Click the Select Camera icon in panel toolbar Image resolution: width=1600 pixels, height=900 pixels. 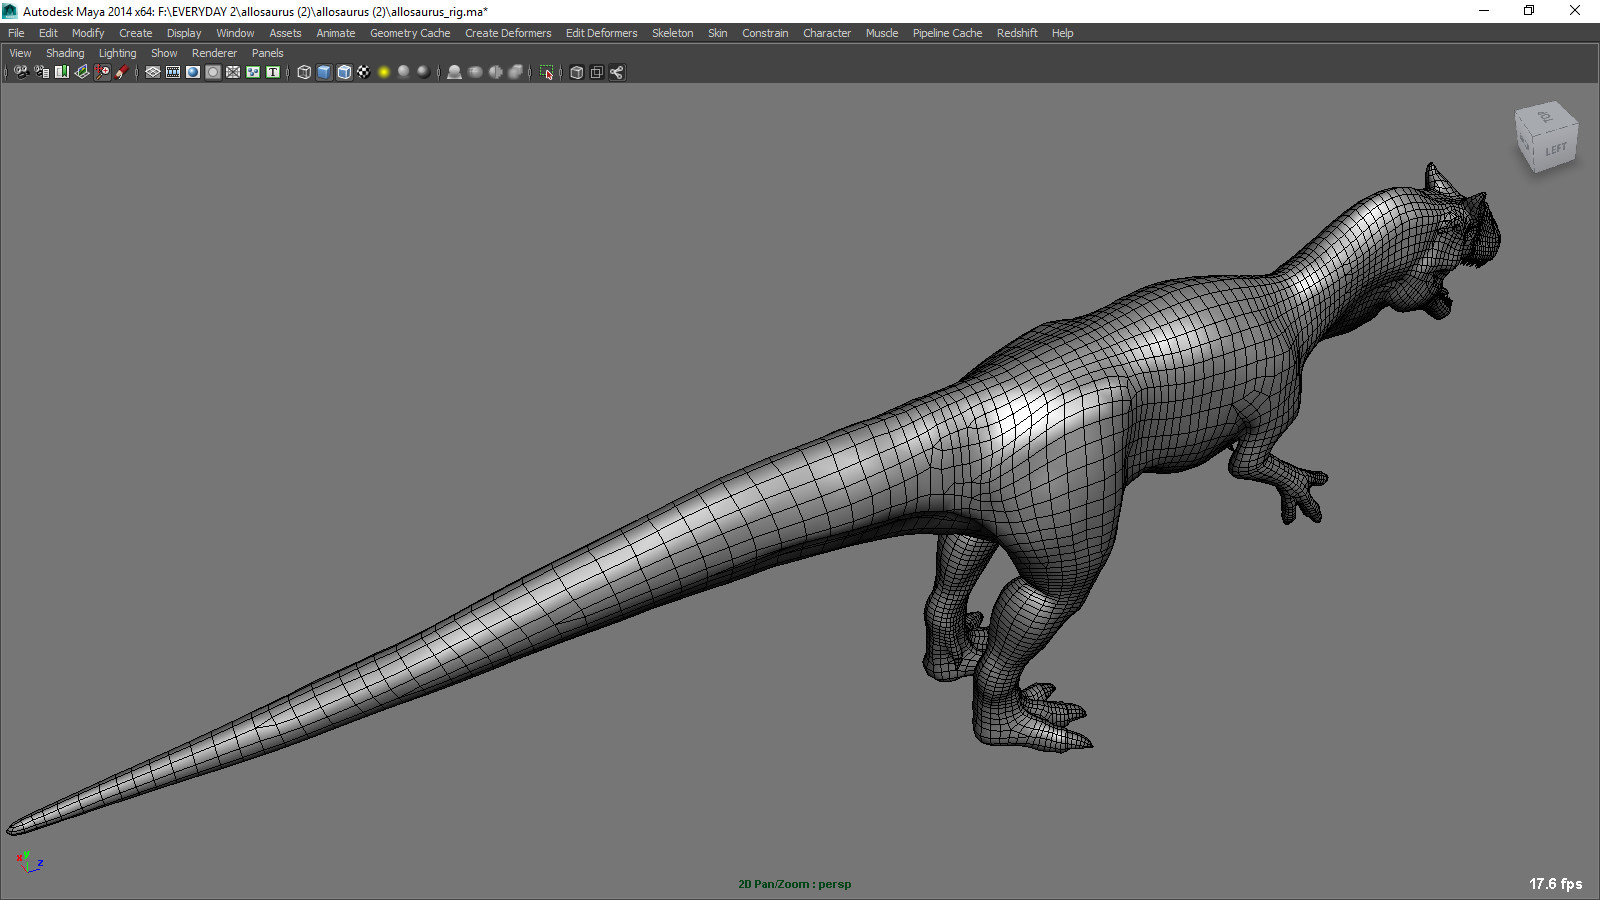pos(21,72)
